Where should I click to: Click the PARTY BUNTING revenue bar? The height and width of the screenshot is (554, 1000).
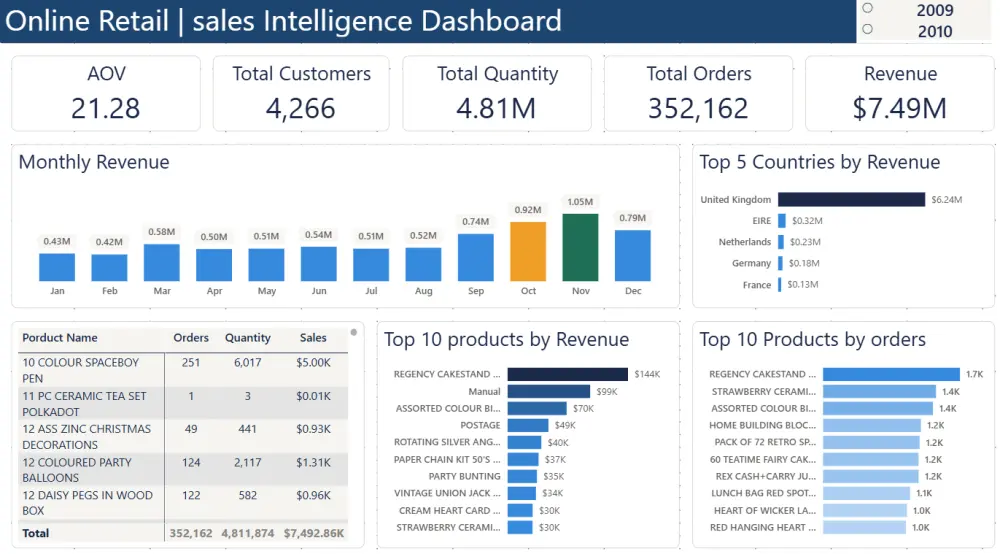pos(522,476)
